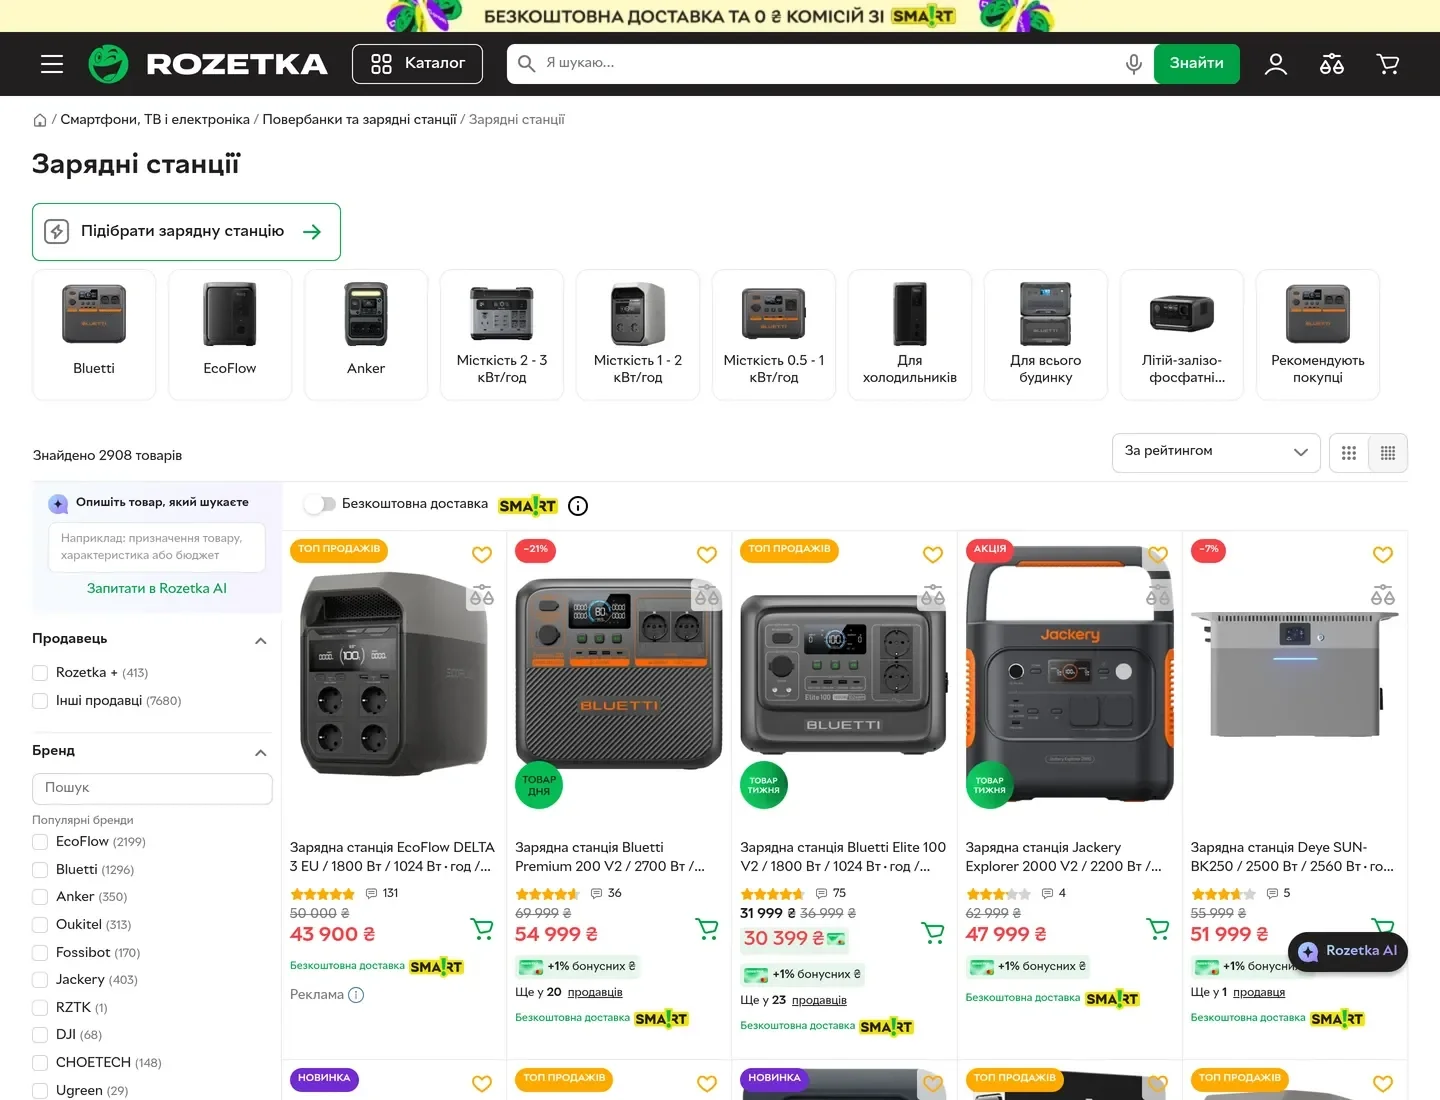Open Bluetti Premium 200 V2 other sellers link

pos(595,992)
